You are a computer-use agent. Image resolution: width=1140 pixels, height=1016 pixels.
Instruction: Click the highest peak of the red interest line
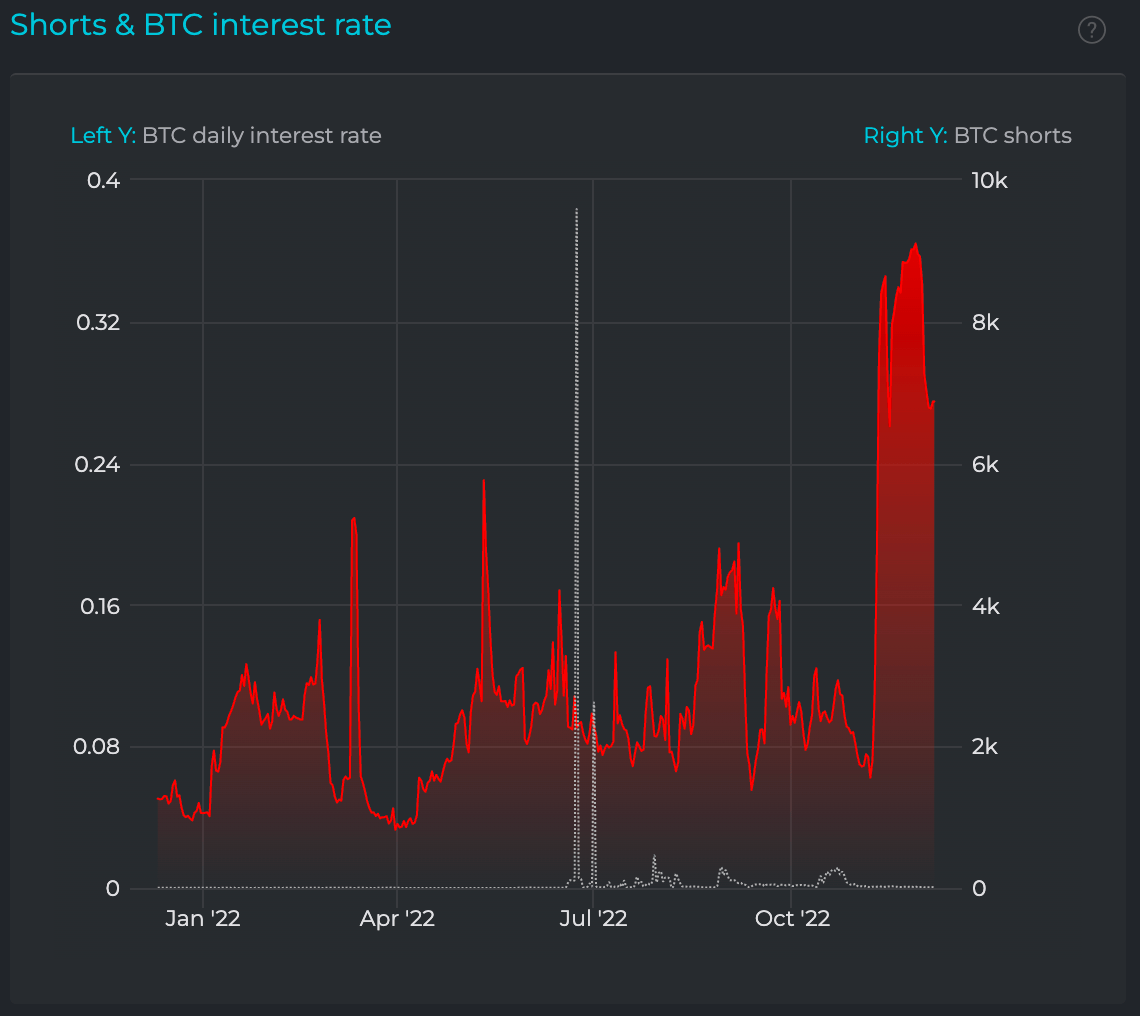[x=915, y=245]
